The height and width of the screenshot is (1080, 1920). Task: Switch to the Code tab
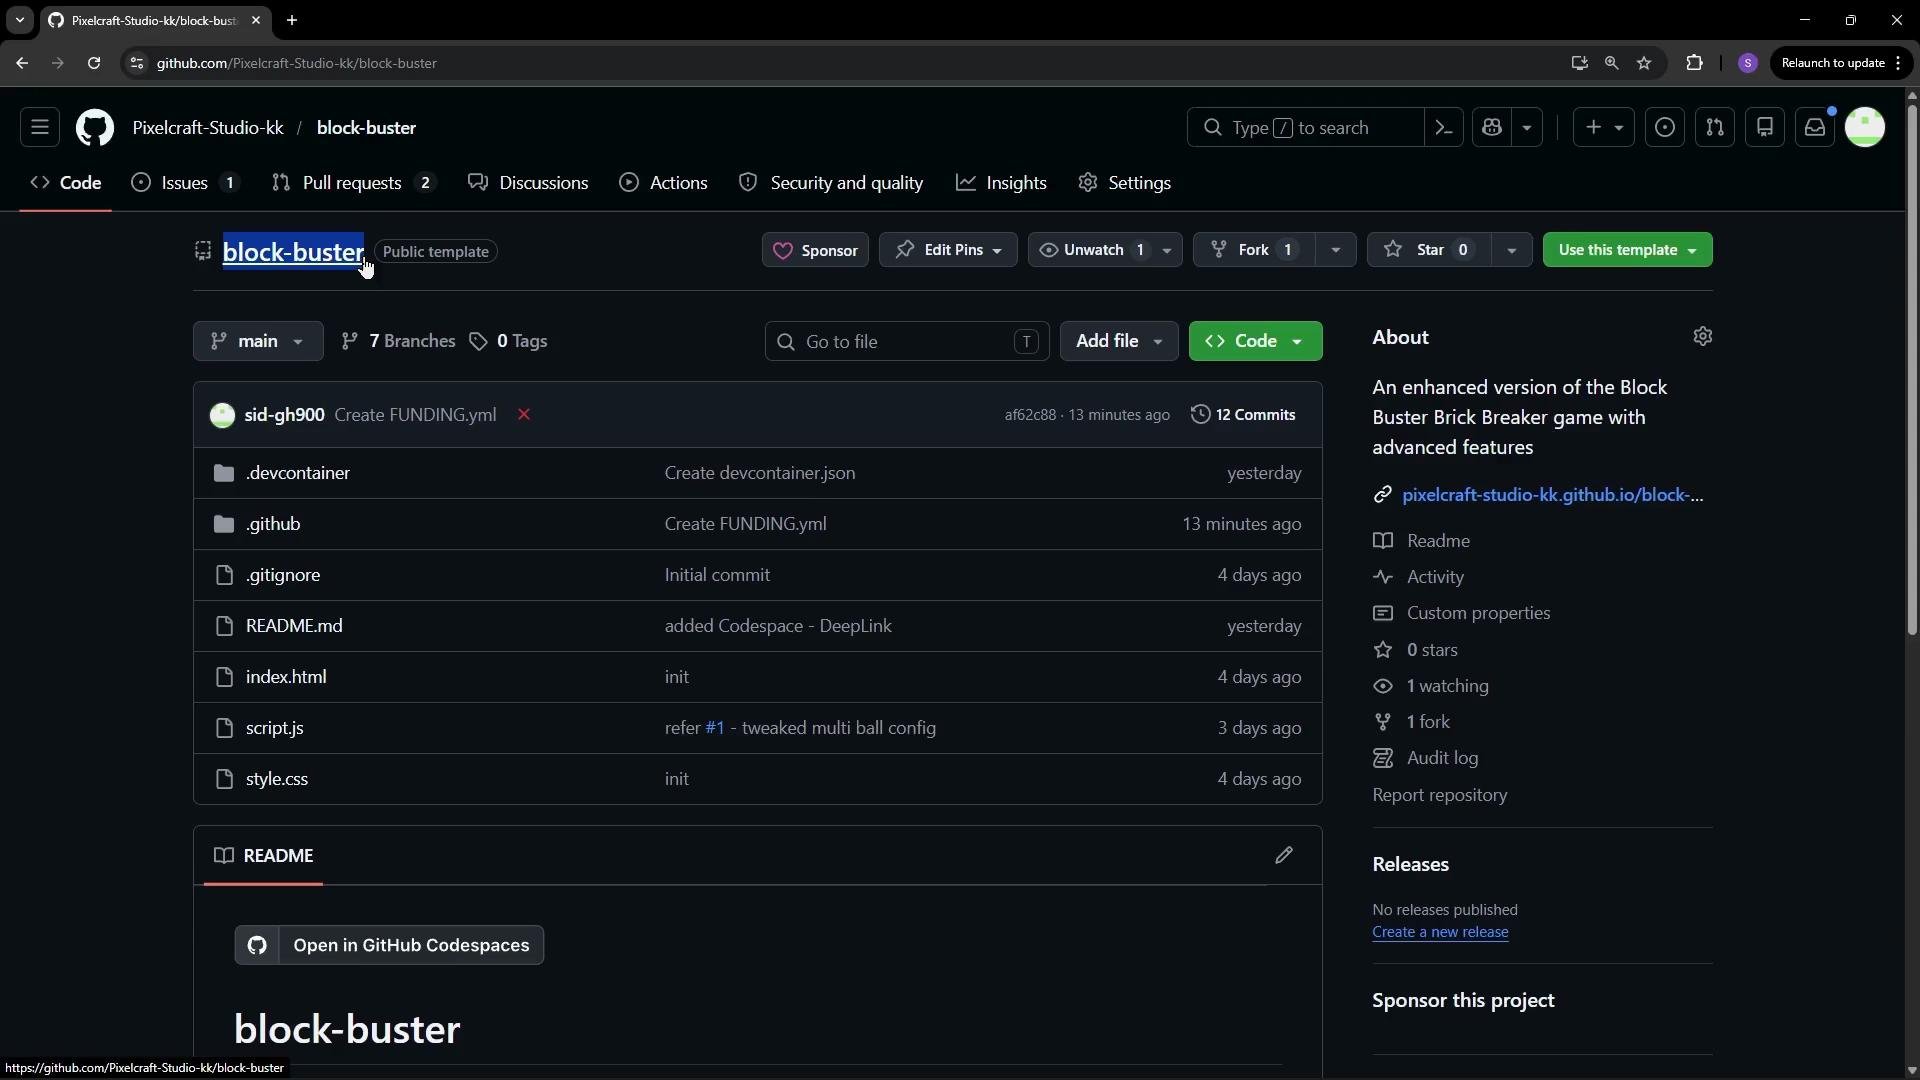pyautogui.click(x=66, y=183)
